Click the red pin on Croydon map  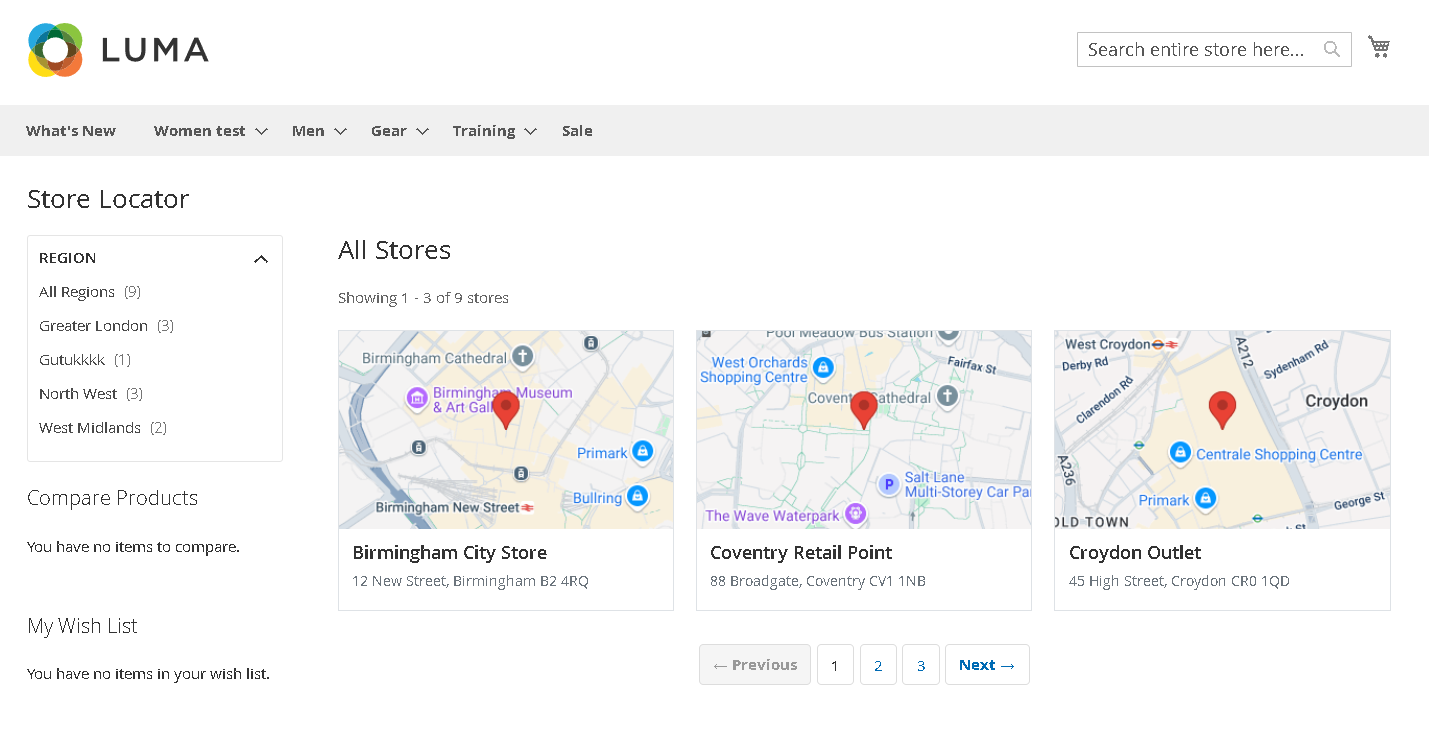coord(1222,409)
